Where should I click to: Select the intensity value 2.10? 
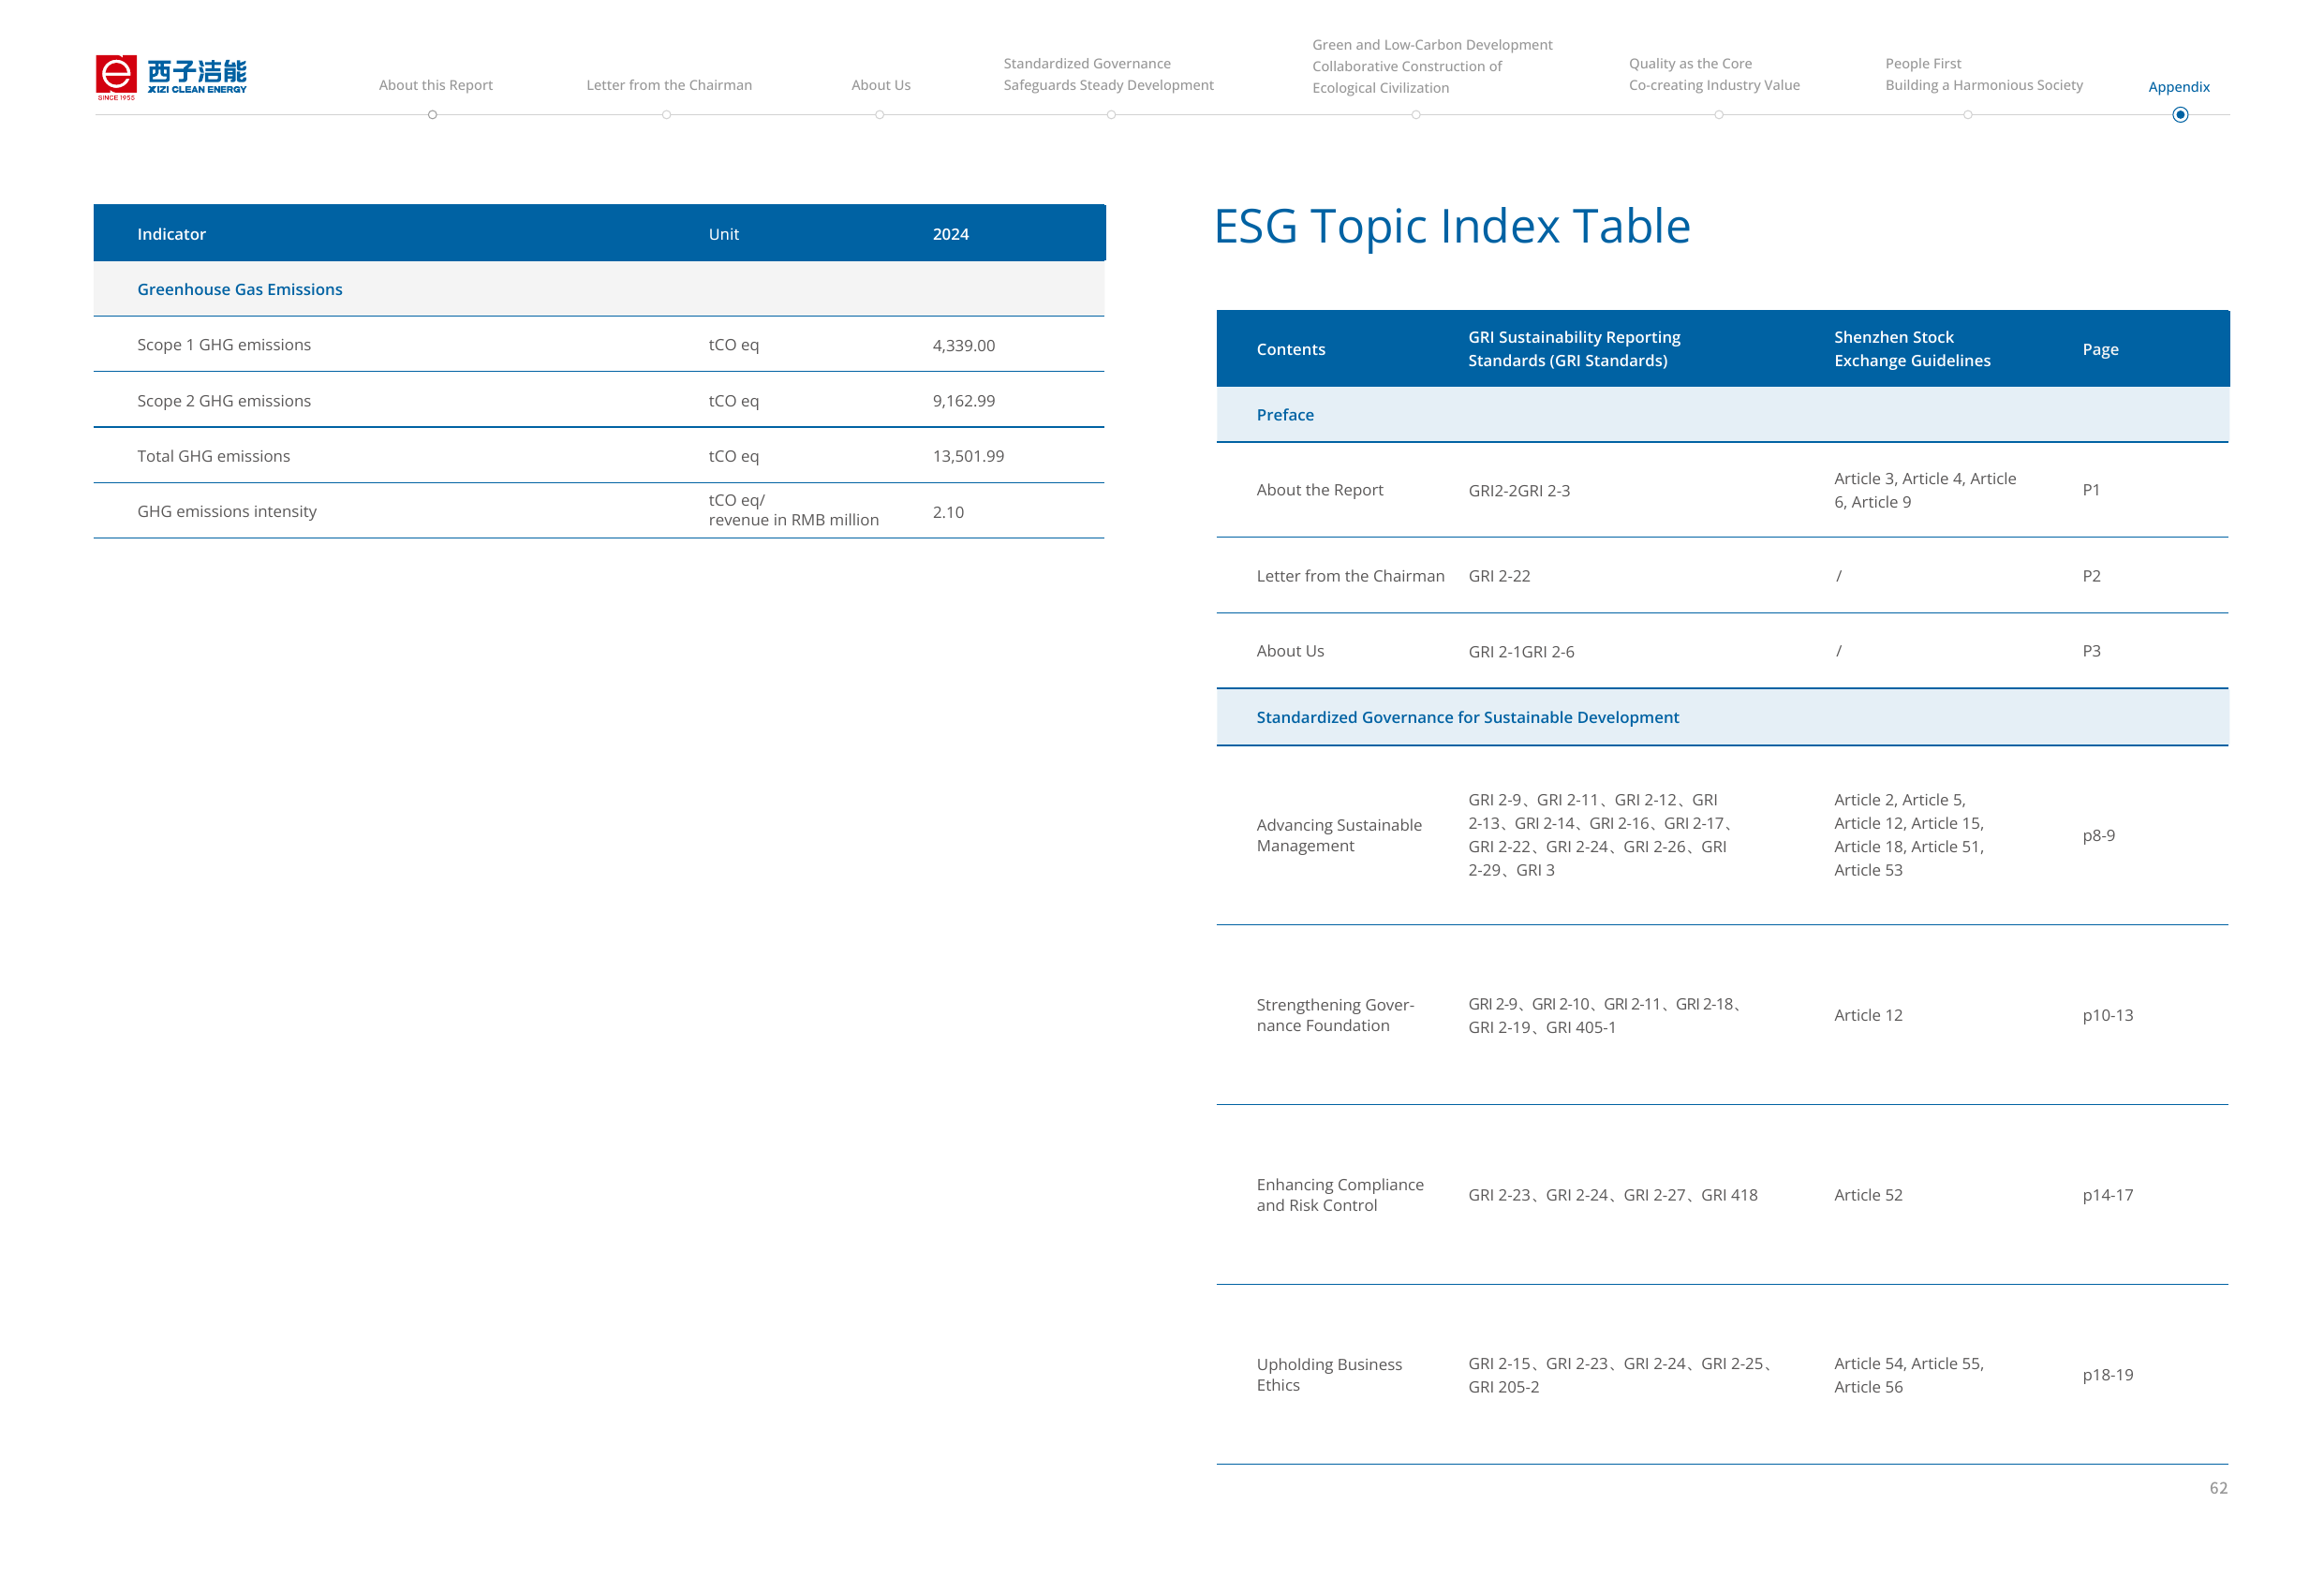(x=948, y=512)
